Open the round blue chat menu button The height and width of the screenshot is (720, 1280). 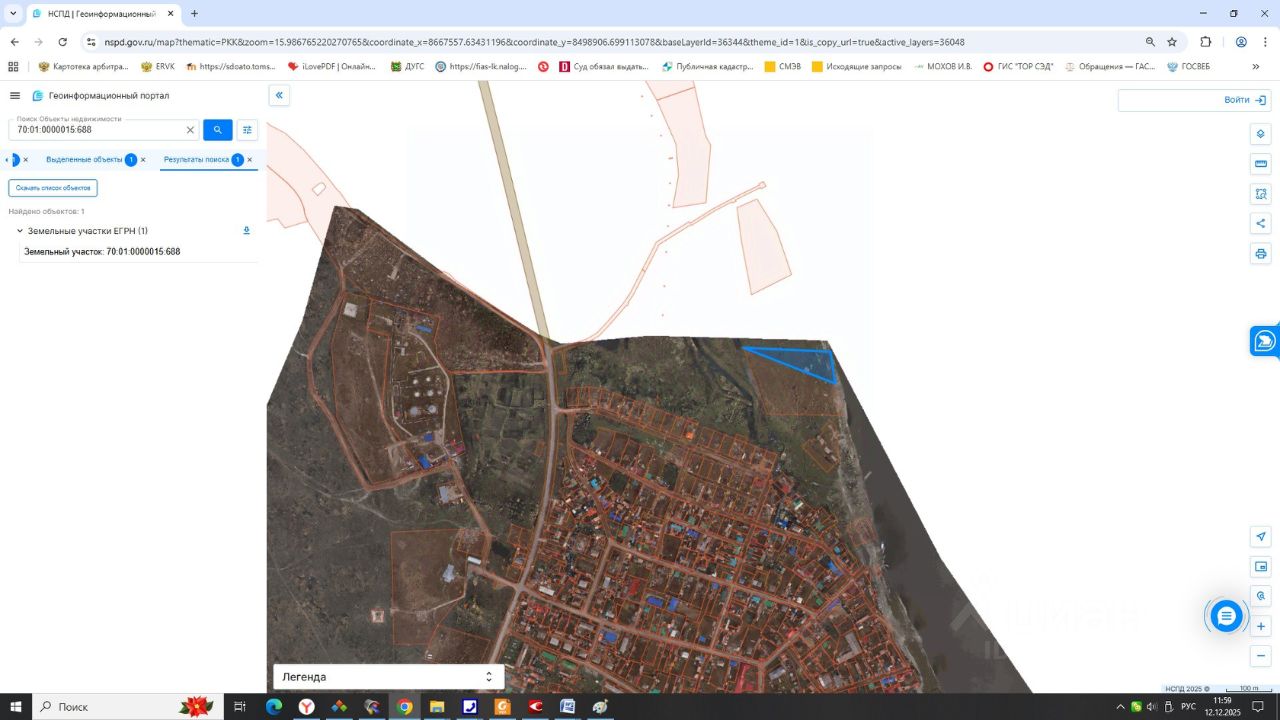[x=1226, y=616]
